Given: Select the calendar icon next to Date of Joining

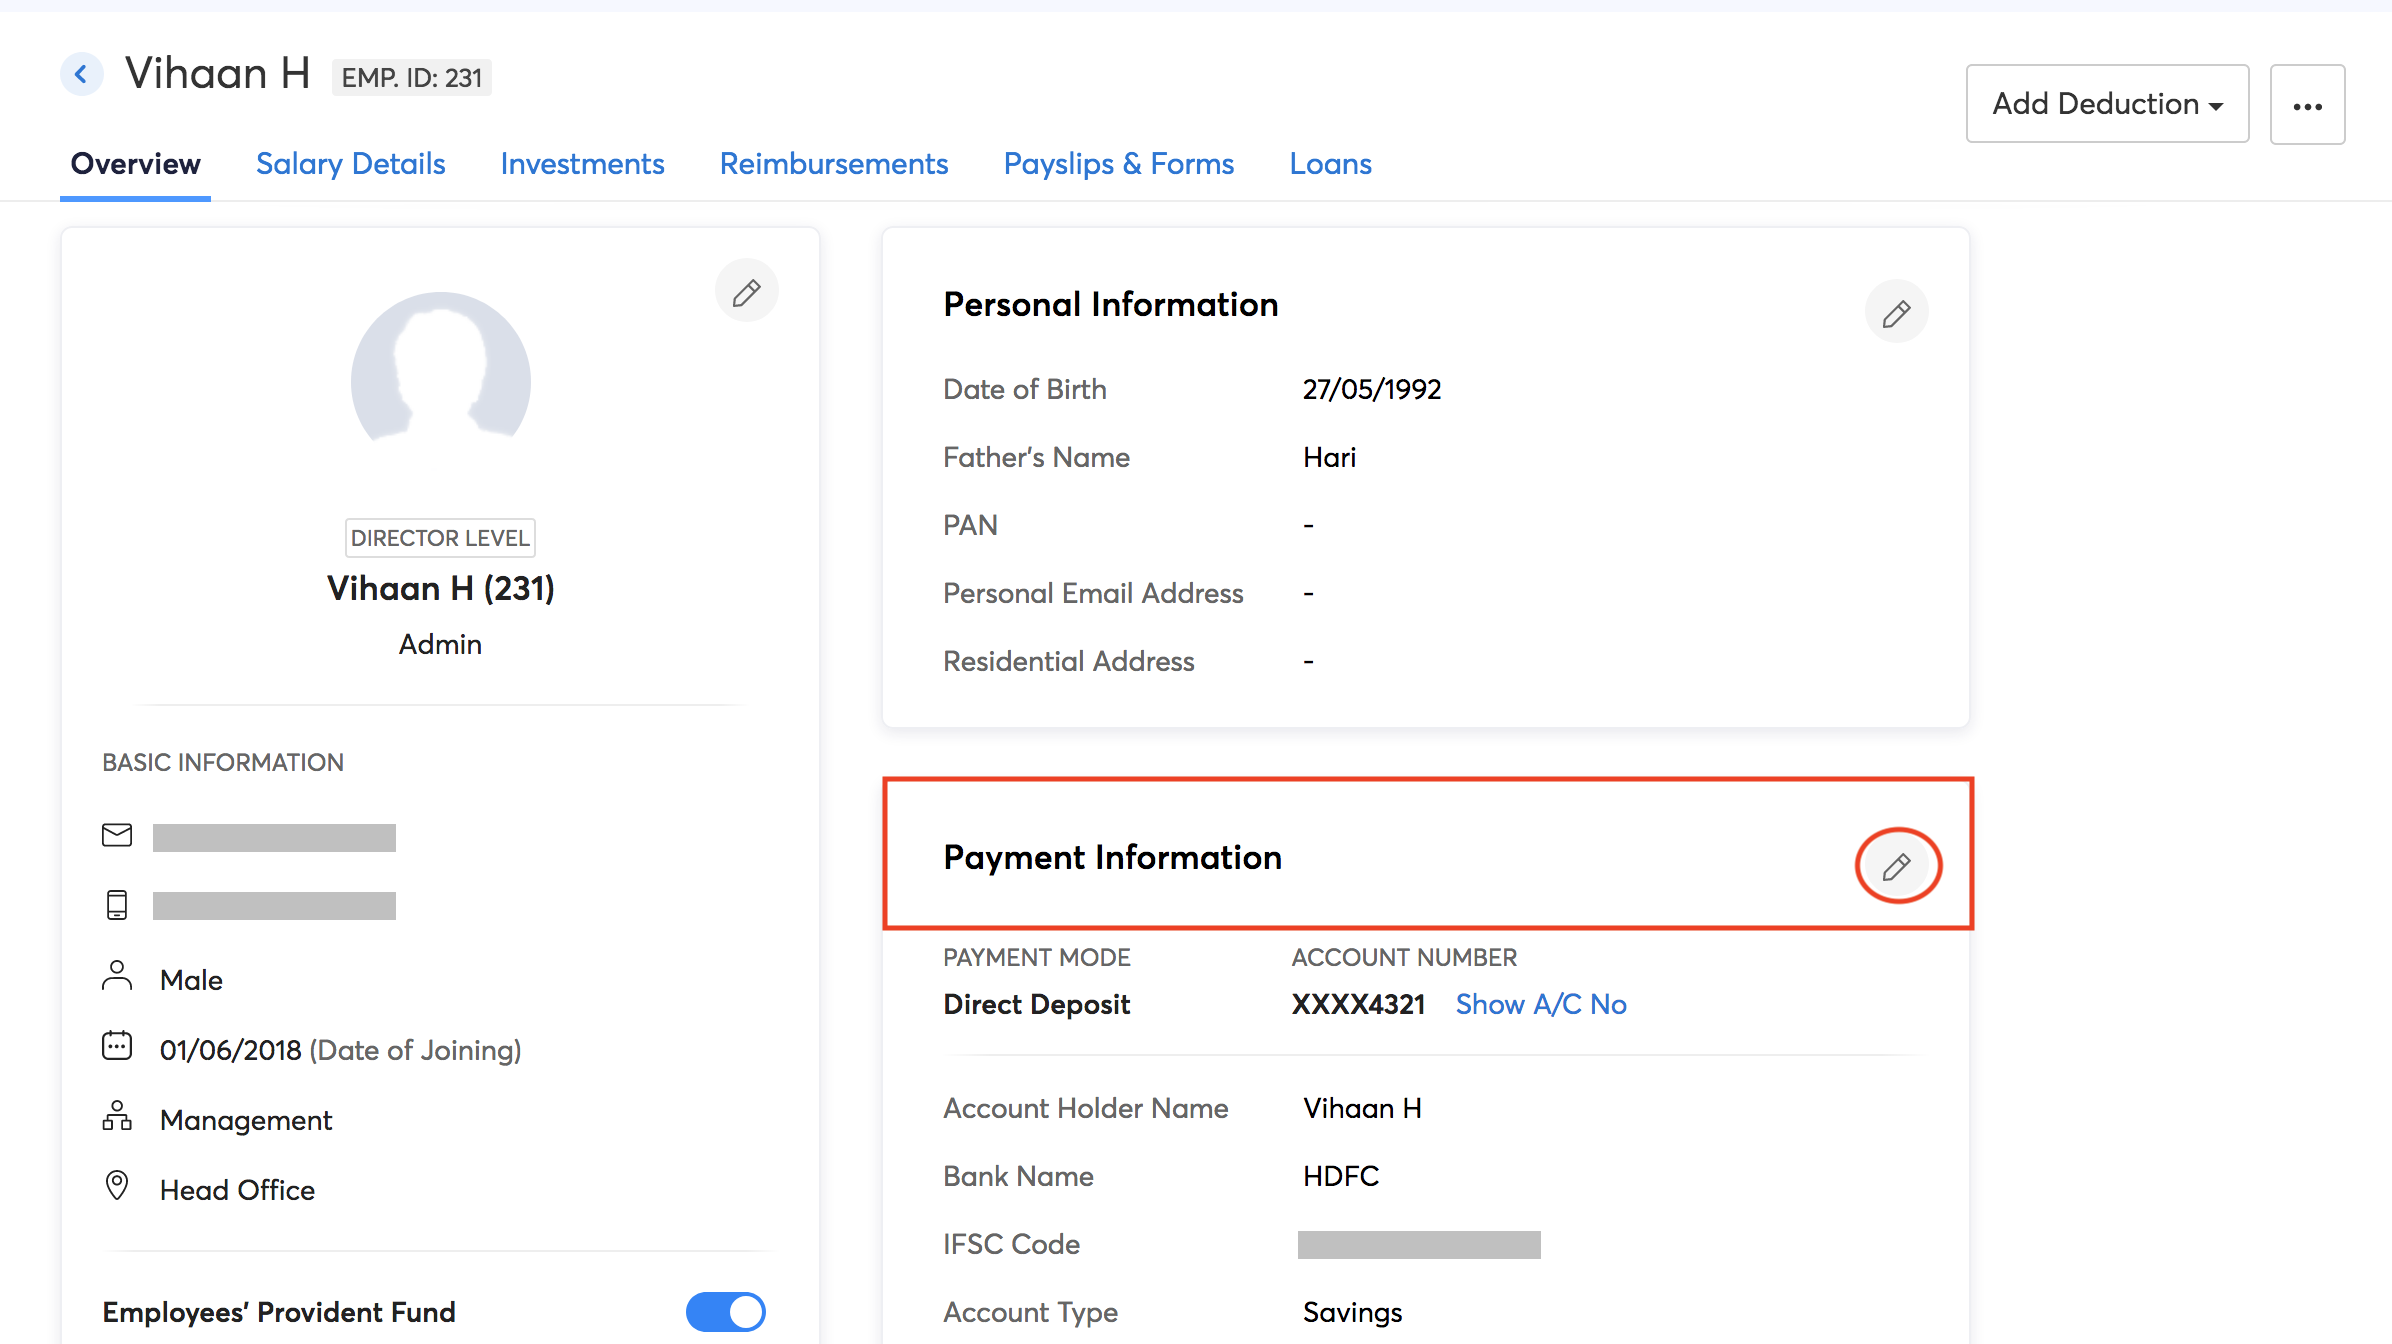Looking at the screenshot, I should click(117, 1046).
